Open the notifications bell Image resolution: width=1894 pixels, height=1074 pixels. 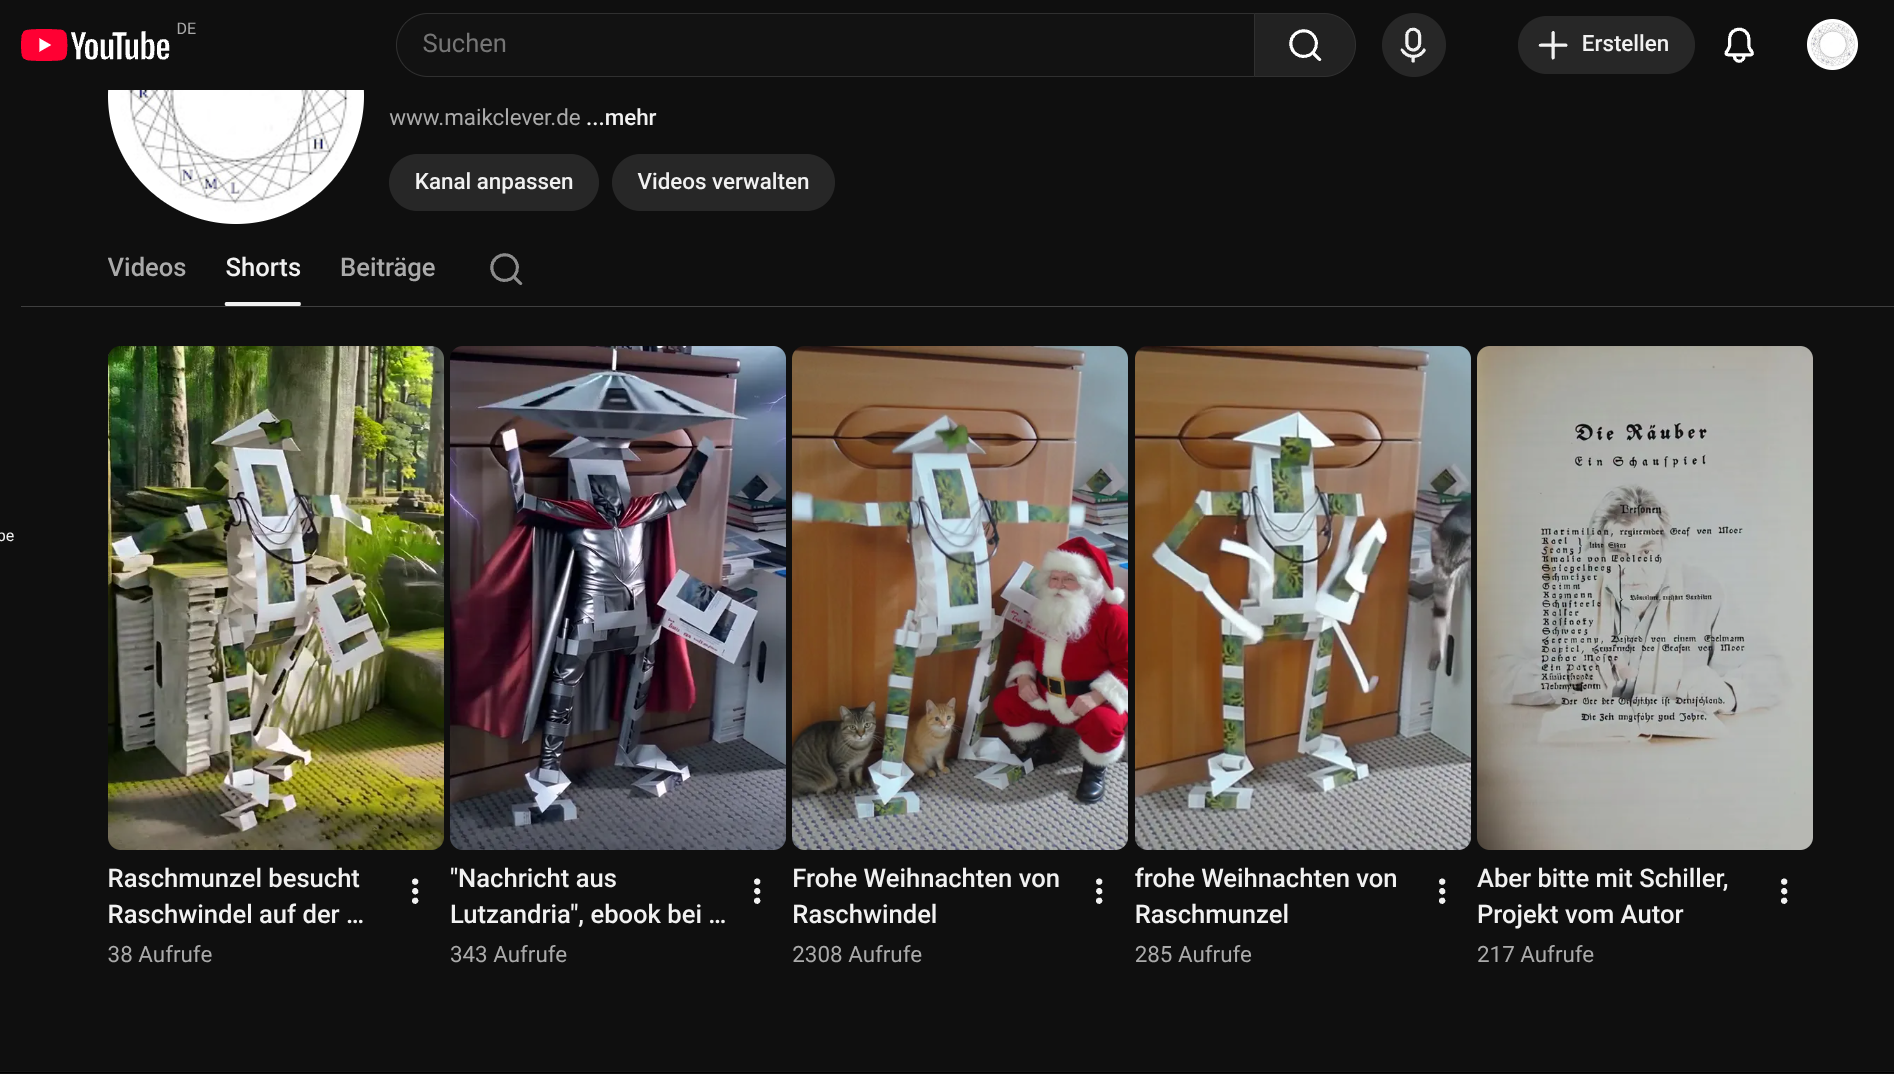pyautogui.click(x=1738, y=45)
